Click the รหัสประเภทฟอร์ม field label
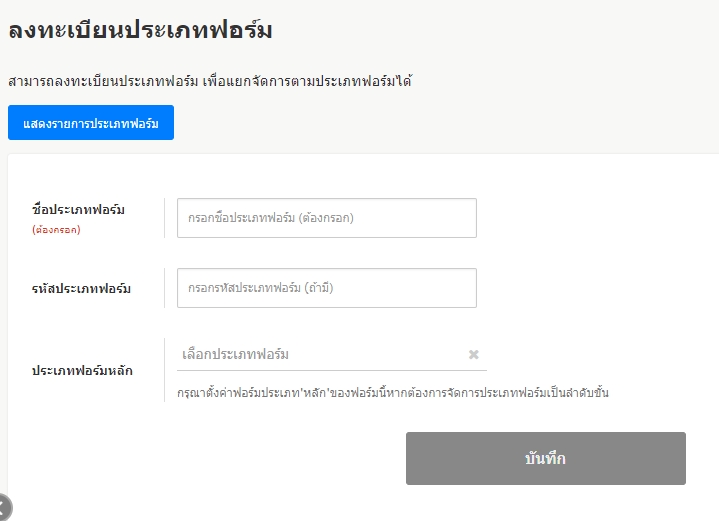The image size is (719, 521). click(x=81, y=289)
